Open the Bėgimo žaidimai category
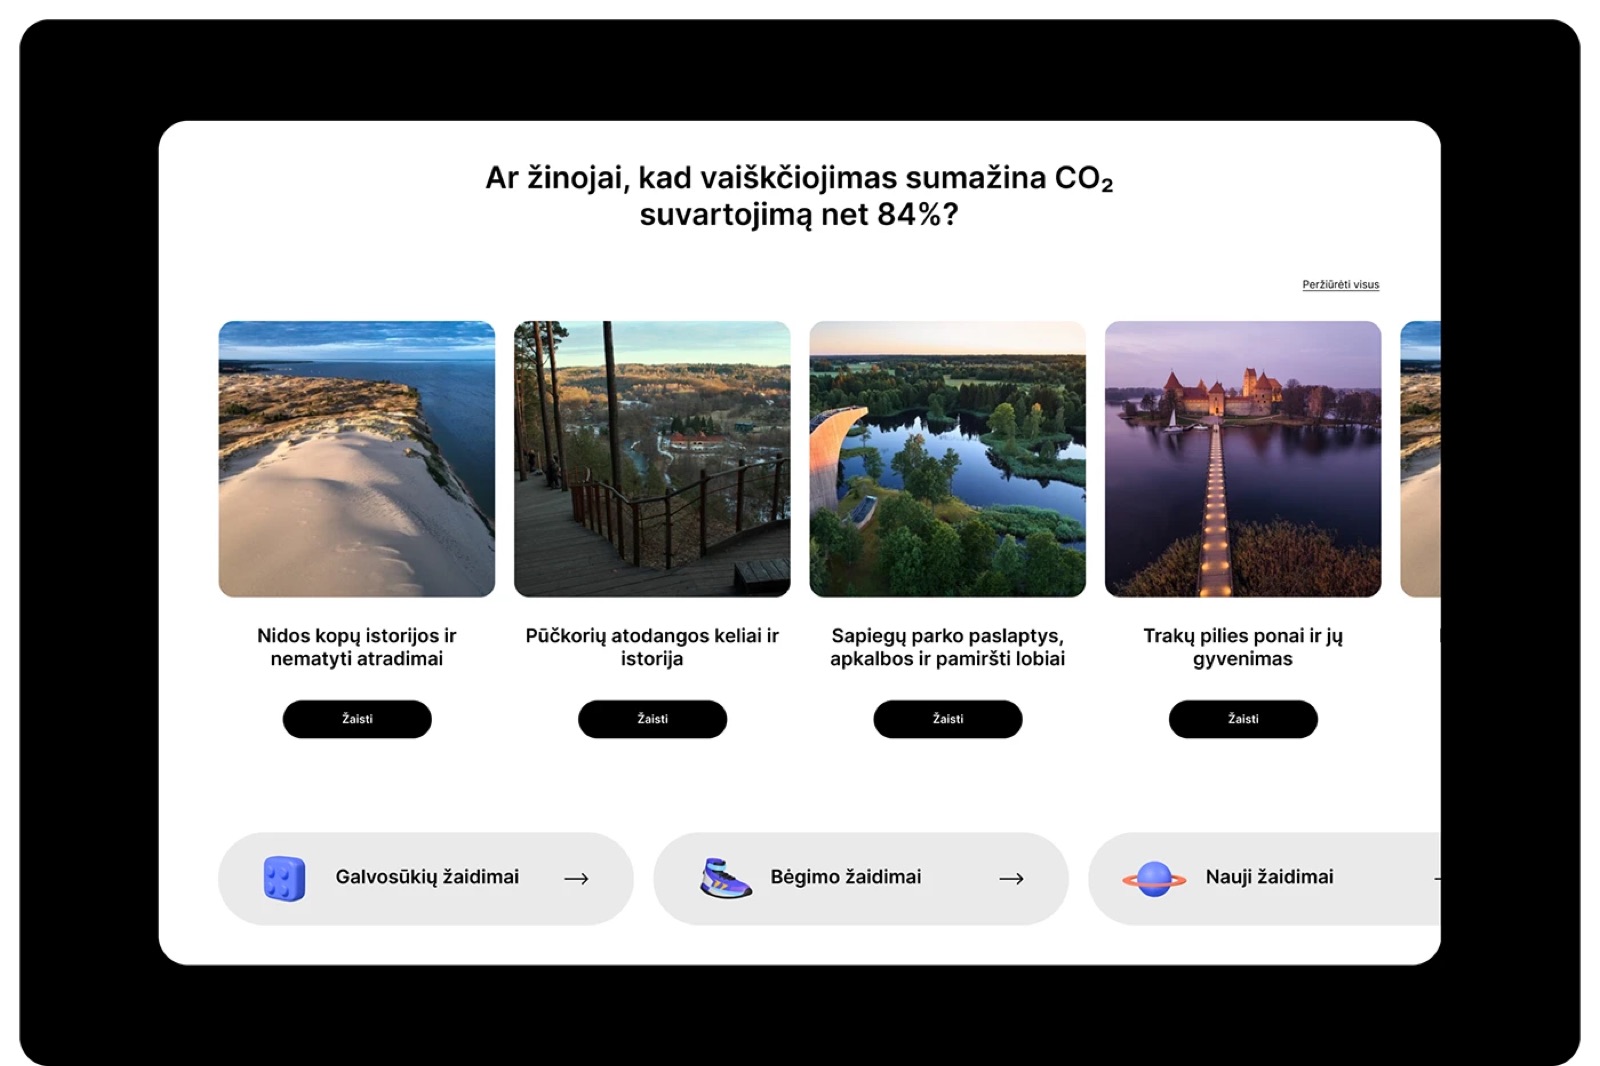 pos(861,879)
